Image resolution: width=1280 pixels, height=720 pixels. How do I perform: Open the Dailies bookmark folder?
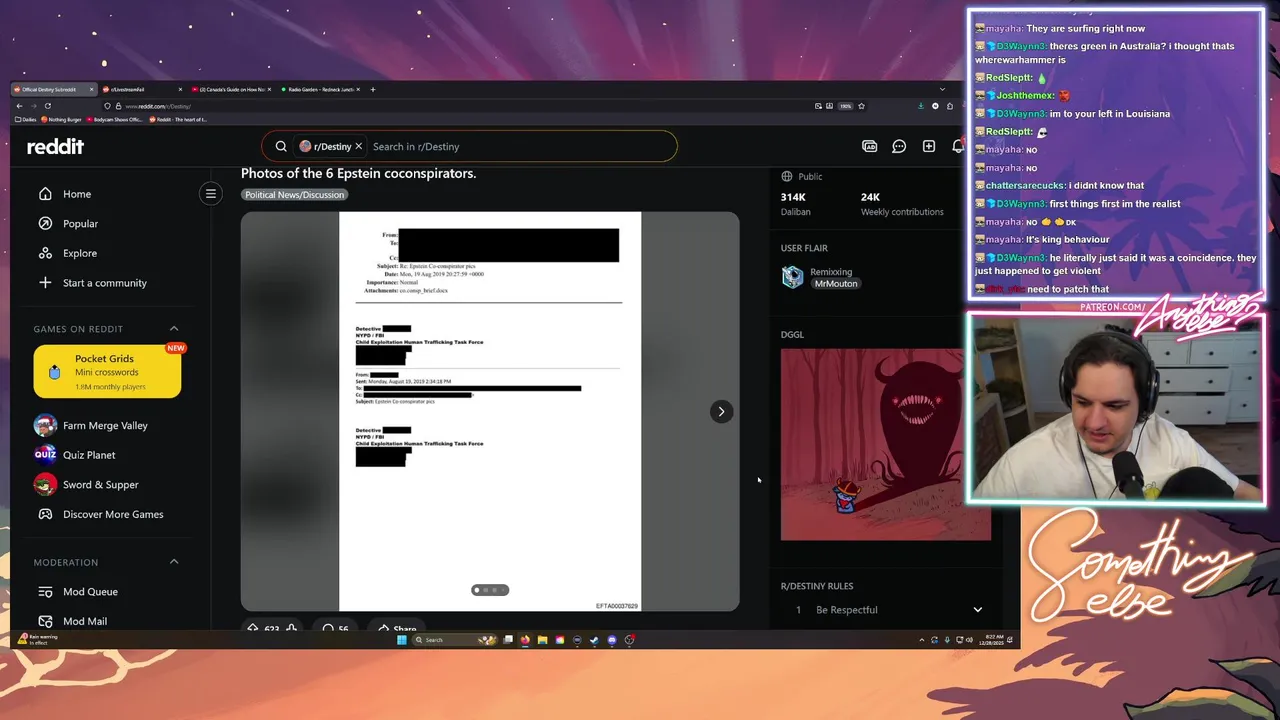click(x=26, y=119)
